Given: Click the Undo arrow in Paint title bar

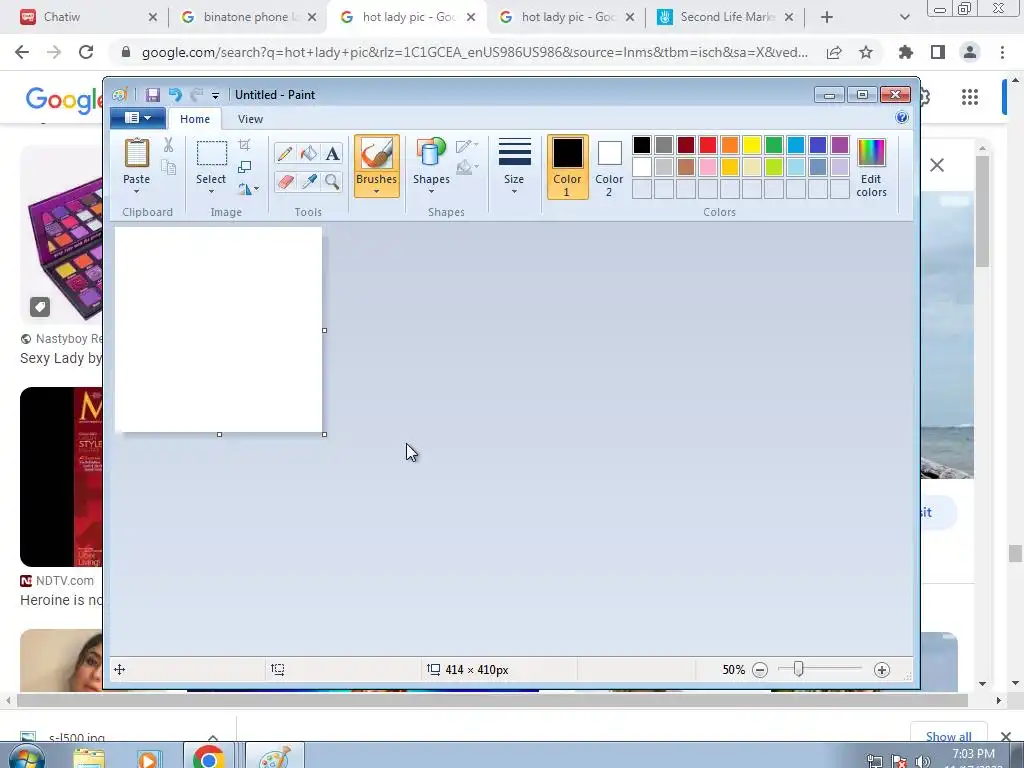Looking at the screenshot, I should 175,95.
